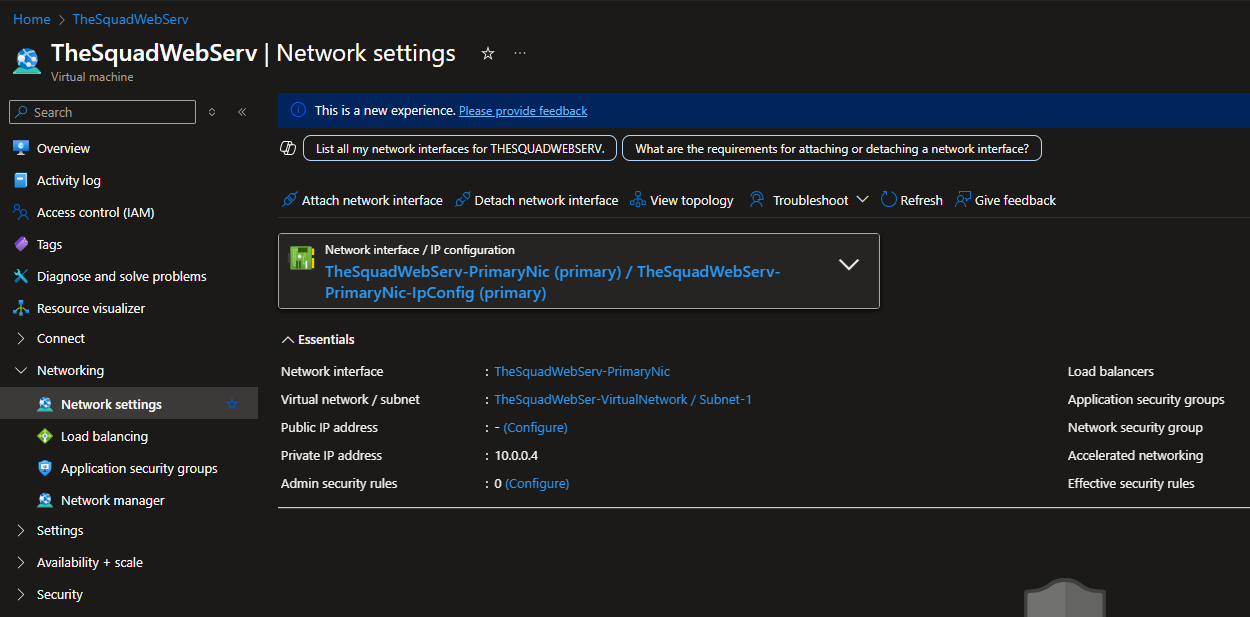Screen dimensions: 1250x617
Task: Expand the network interface selector chevron
Action: coord(849,265)
